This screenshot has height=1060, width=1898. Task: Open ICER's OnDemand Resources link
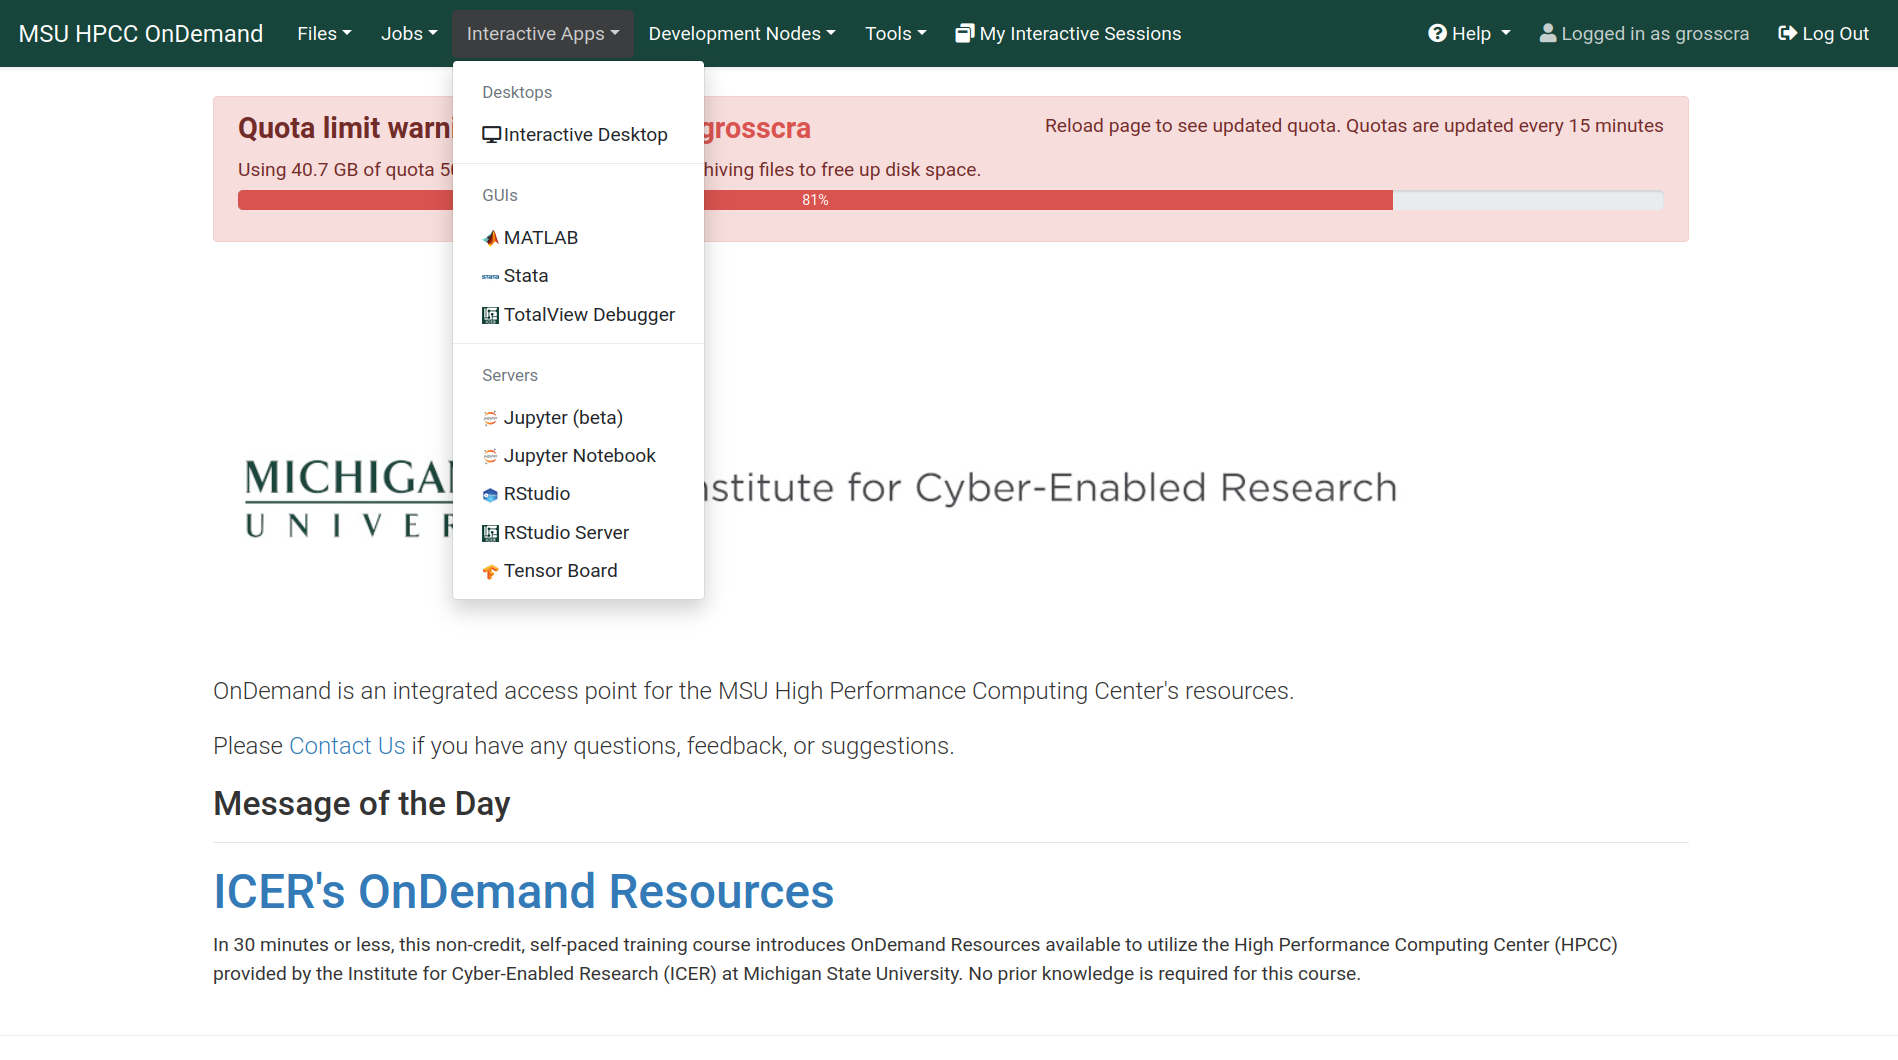(x=523, y=892)
